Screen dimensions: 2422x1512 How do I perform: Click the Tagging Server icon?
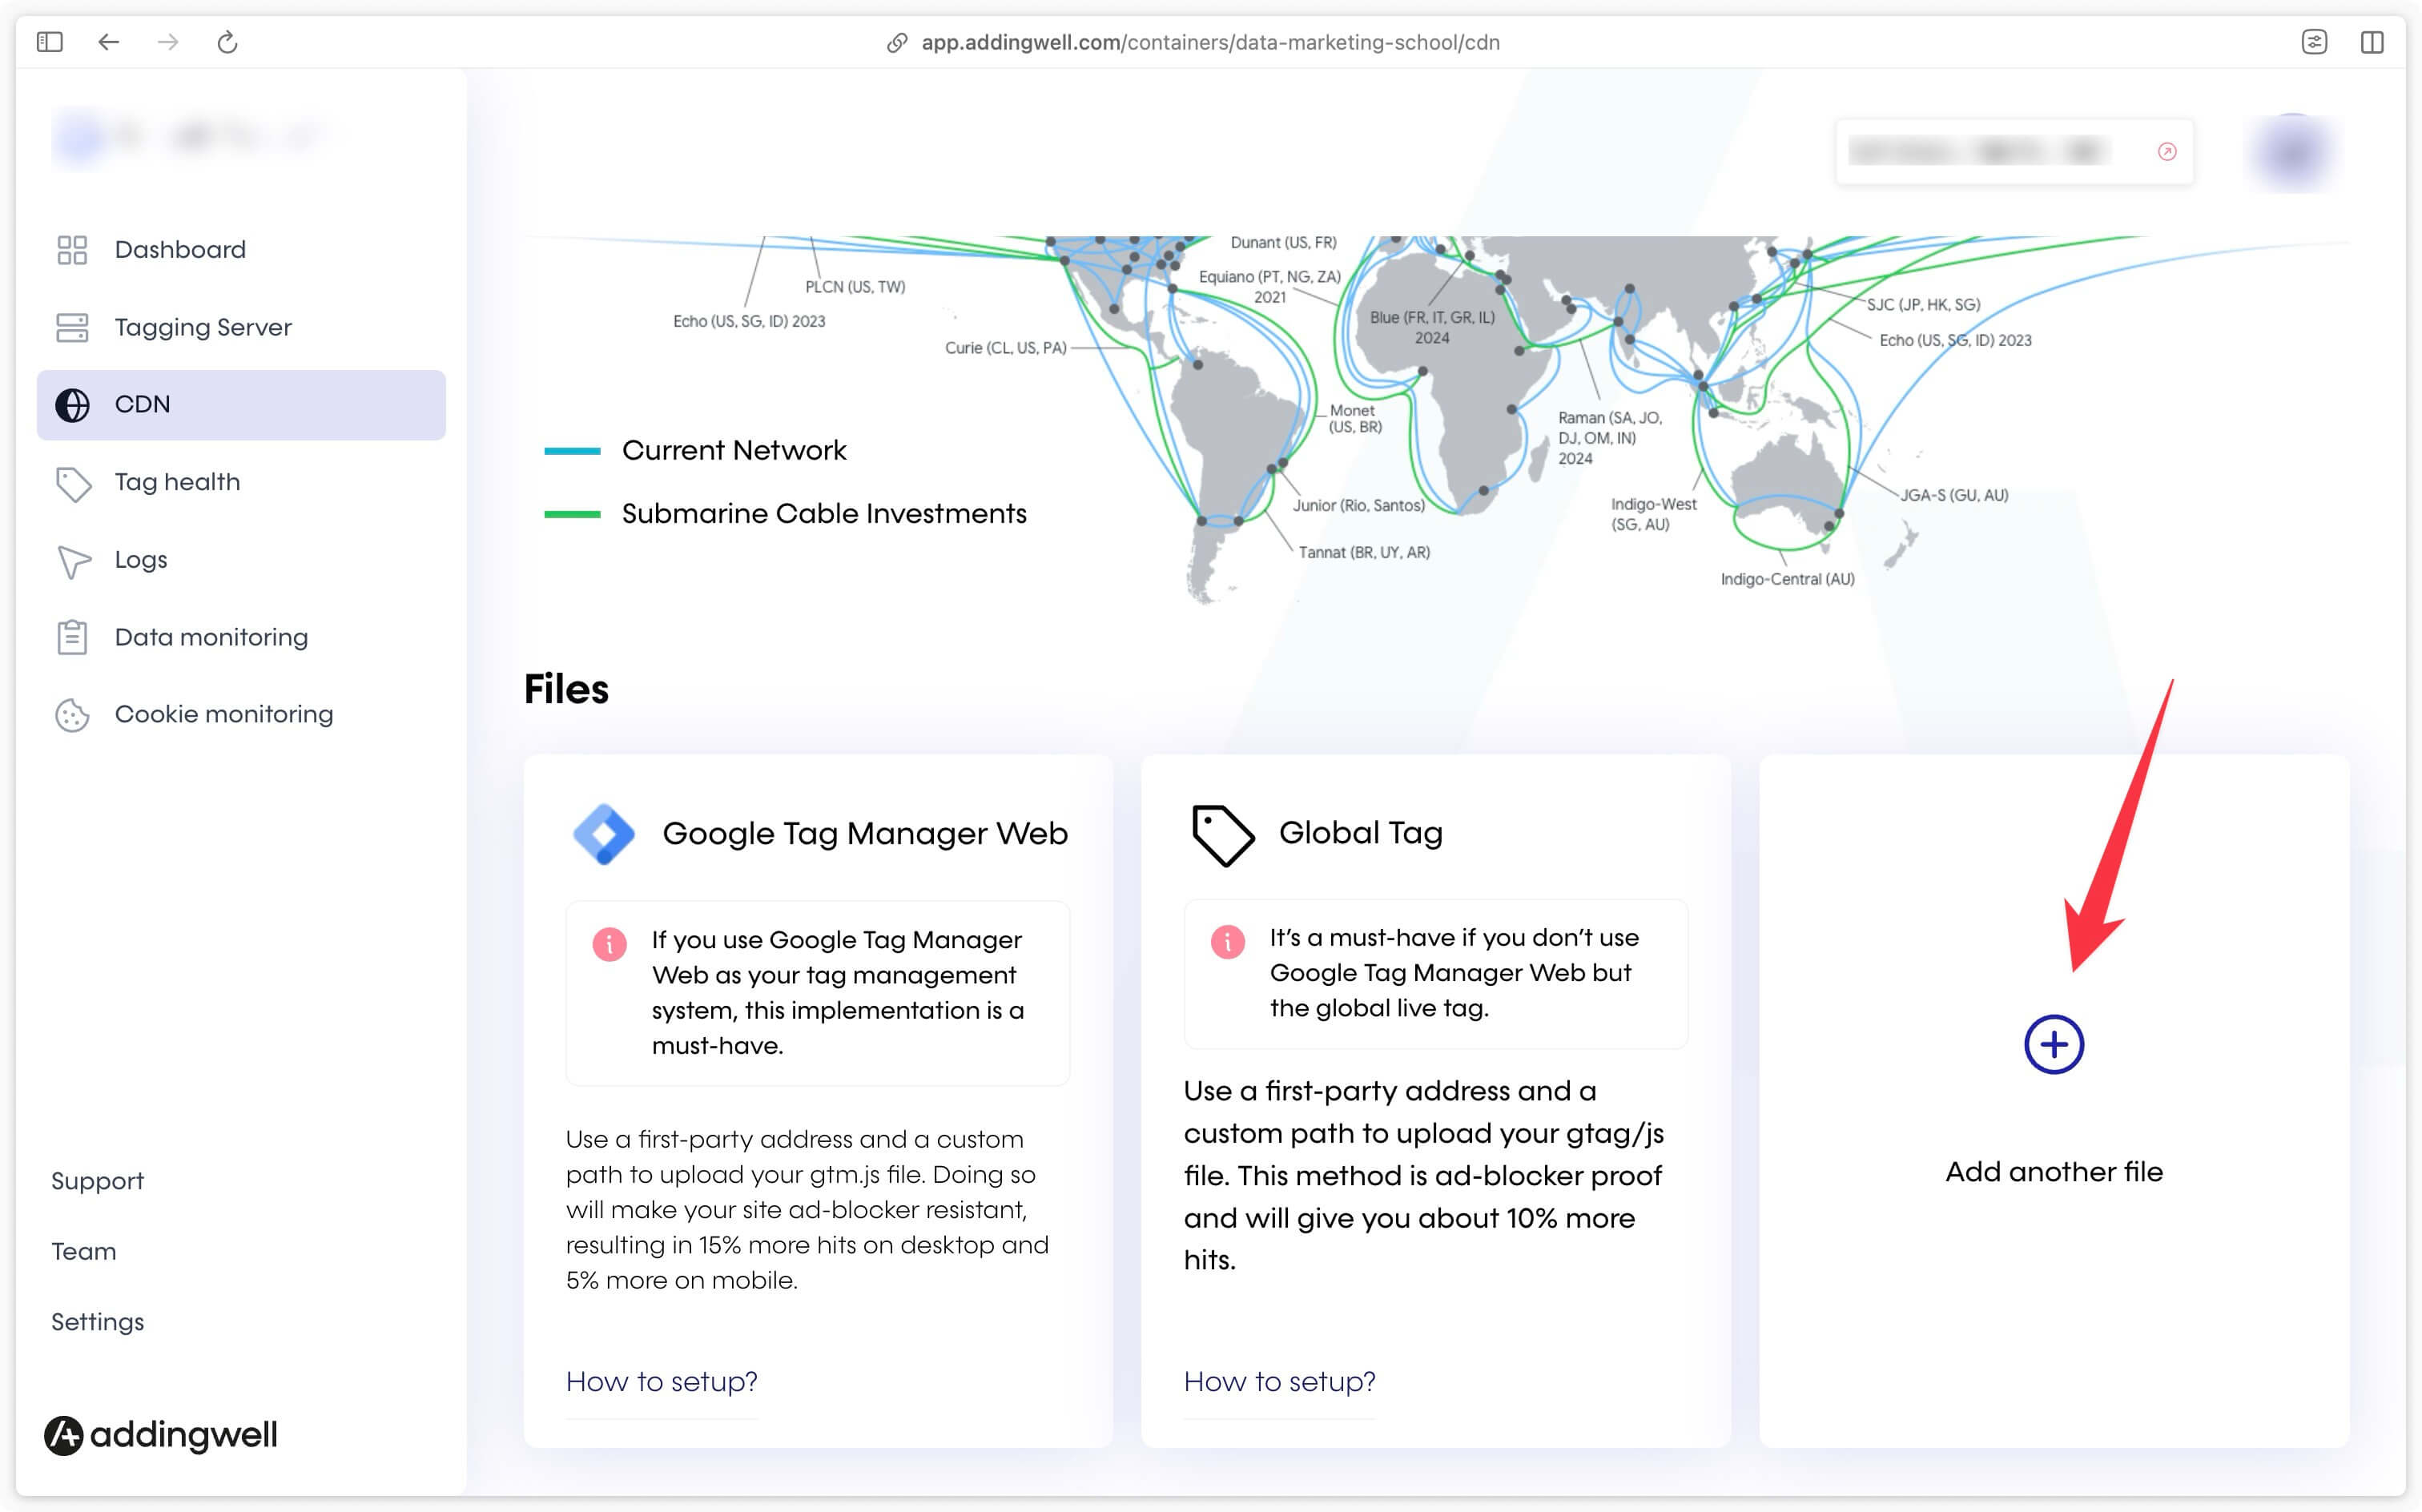pos(72,327)
